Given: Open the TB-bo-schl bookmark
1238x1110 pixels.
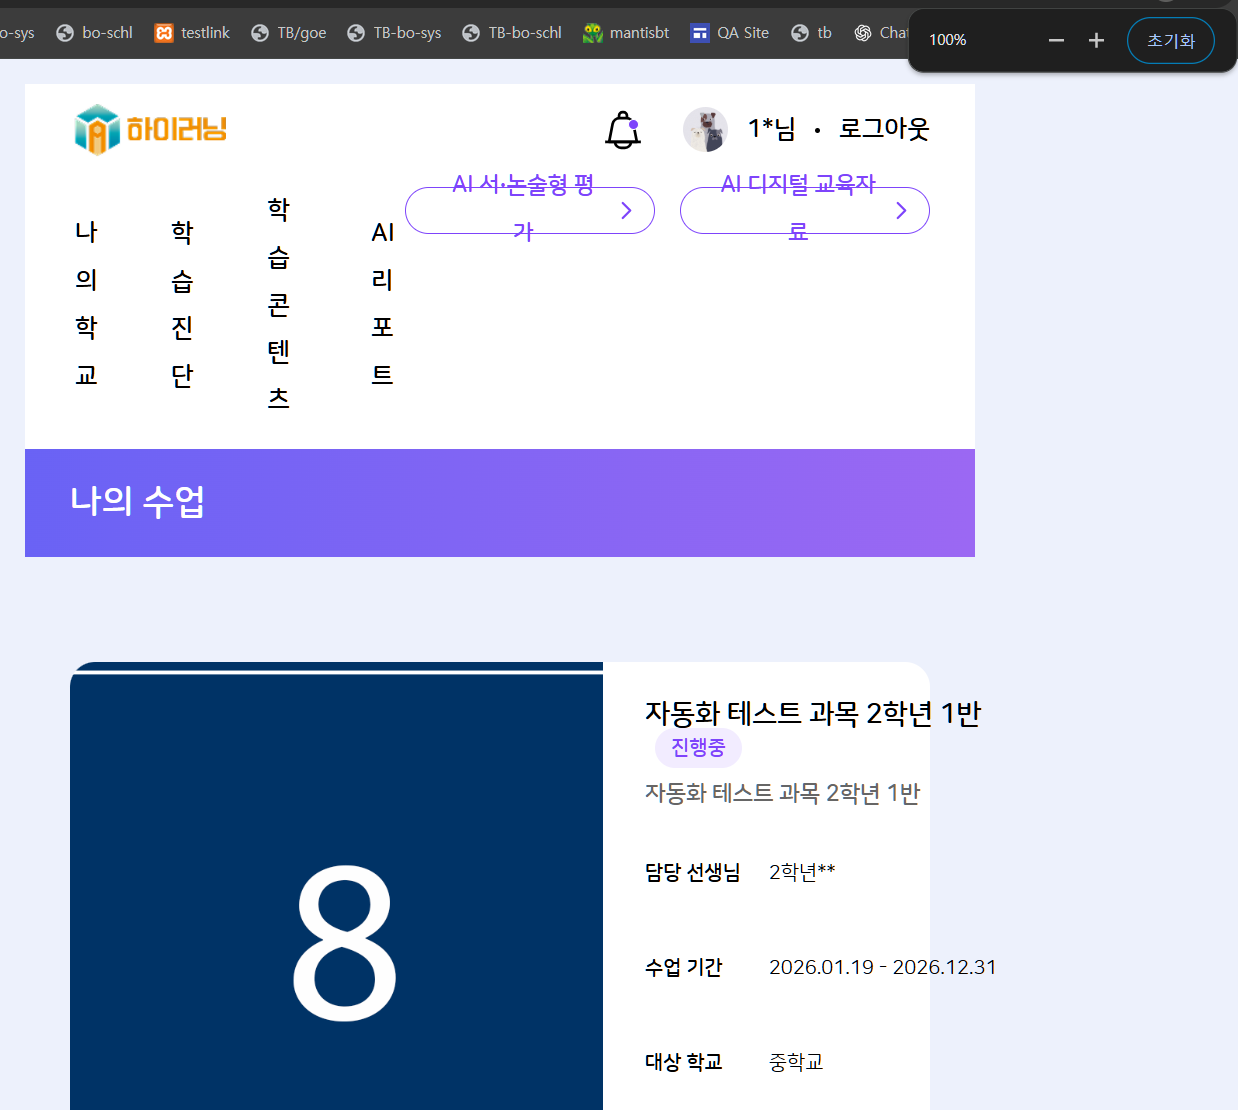Looking at the screenshot, I should 512,33.
